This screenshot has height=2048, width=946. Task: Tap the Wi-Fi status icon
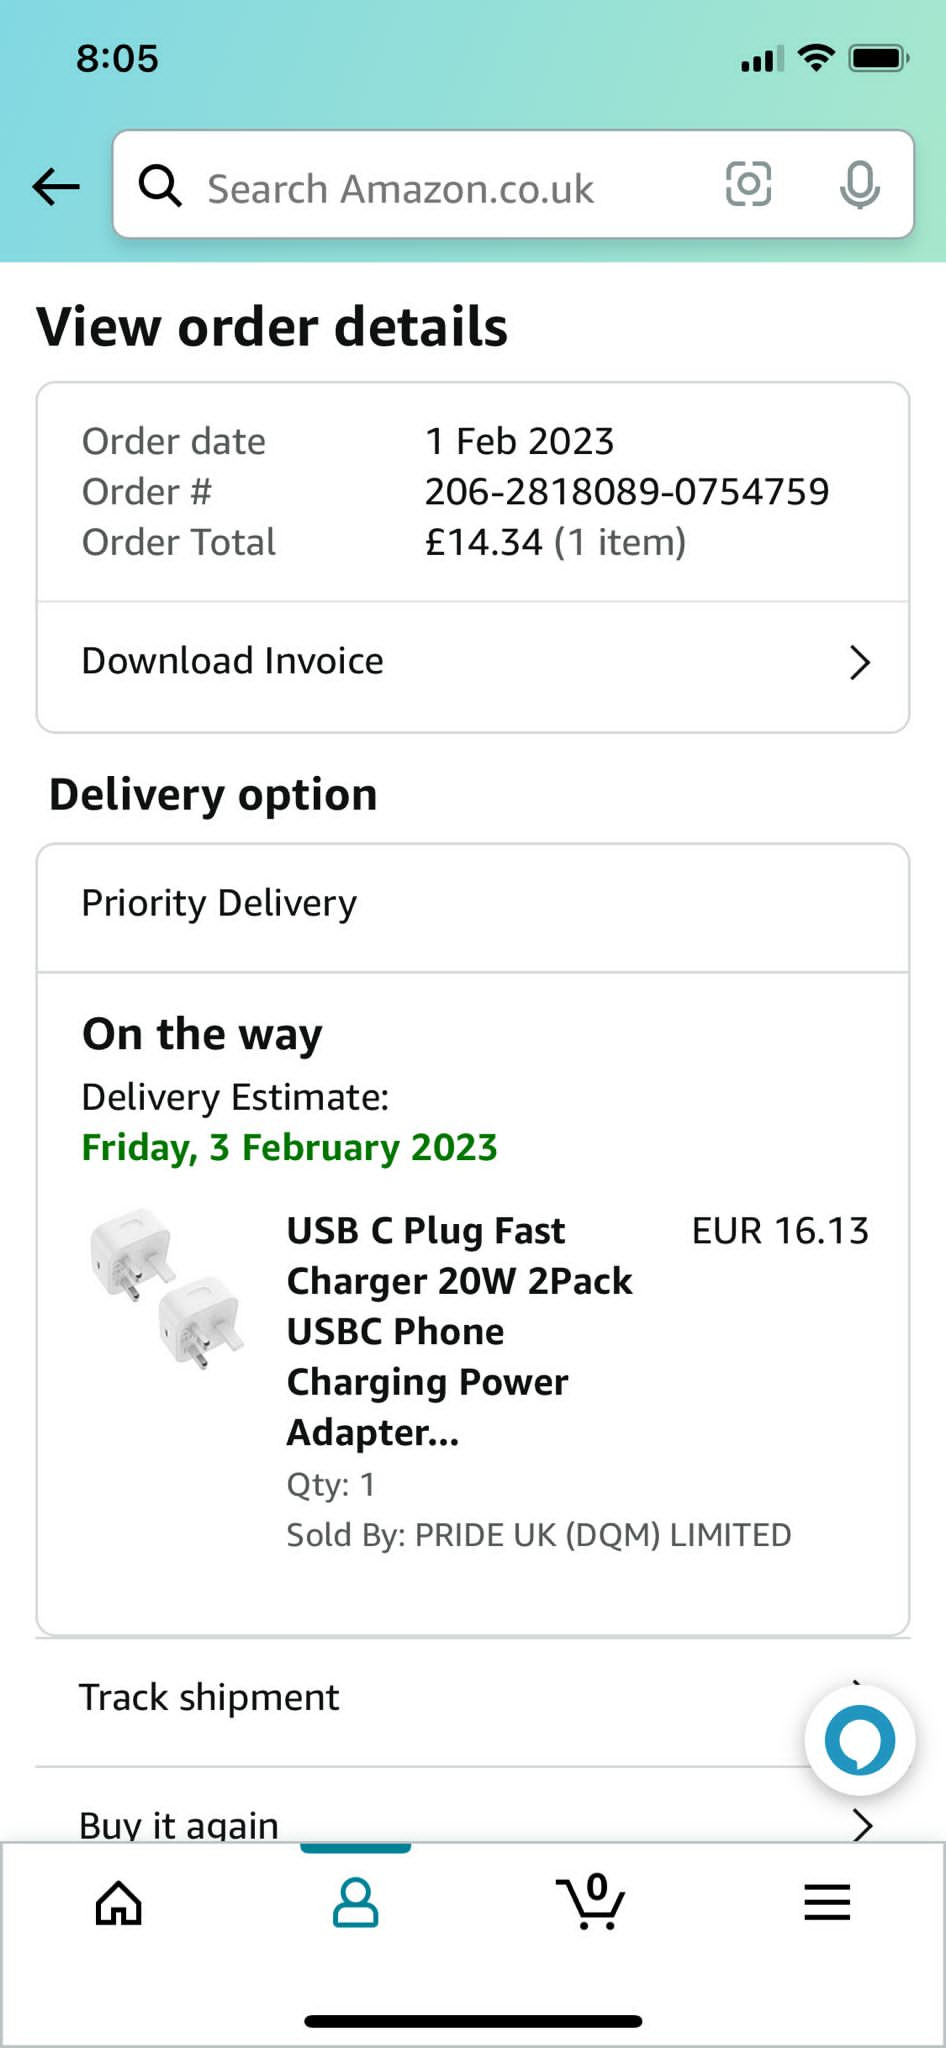817,59
